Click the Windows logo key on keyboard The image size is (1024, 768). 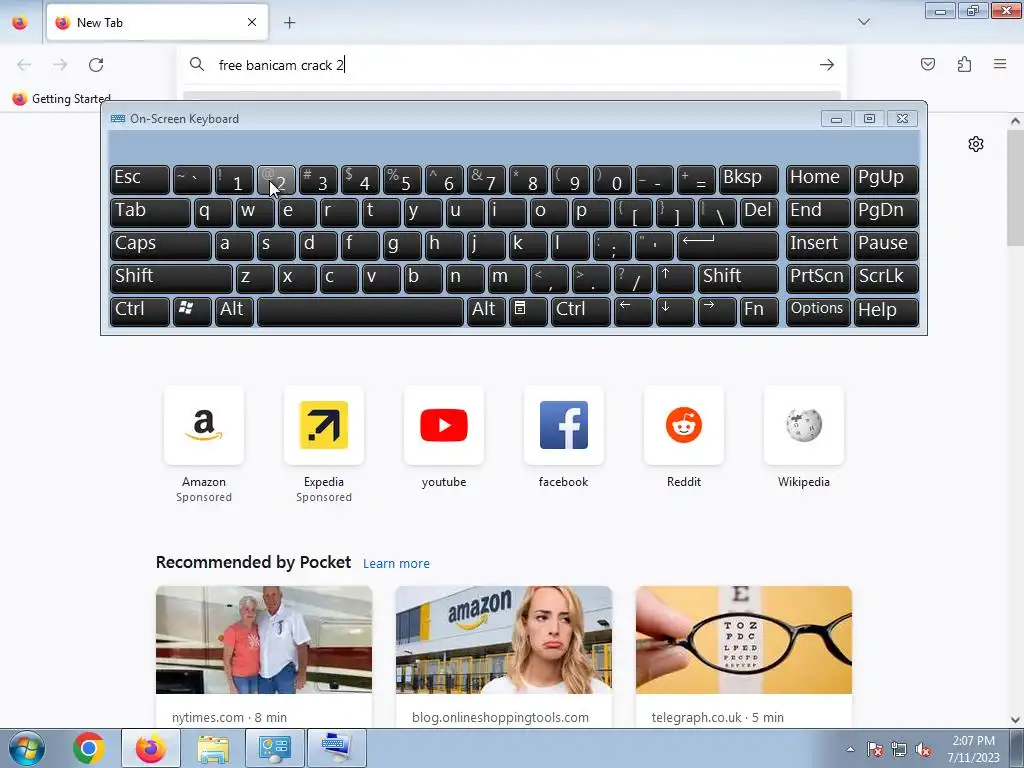tap(192, 311)
